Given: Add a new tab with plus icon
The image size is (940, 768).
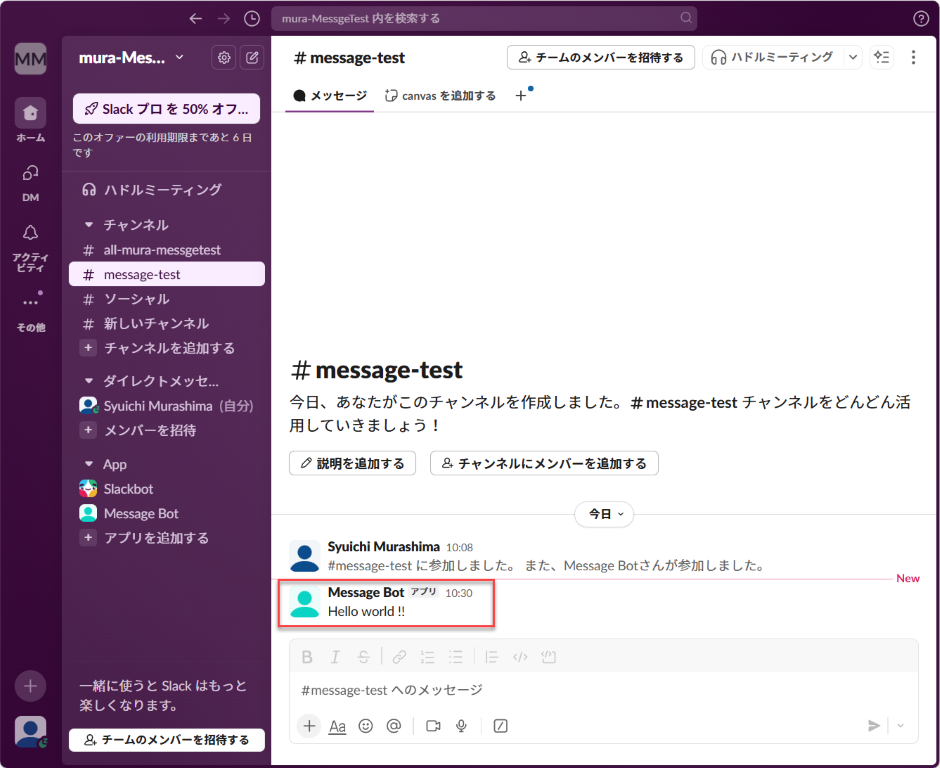Looking at the screenshot, I should point(521,95).
